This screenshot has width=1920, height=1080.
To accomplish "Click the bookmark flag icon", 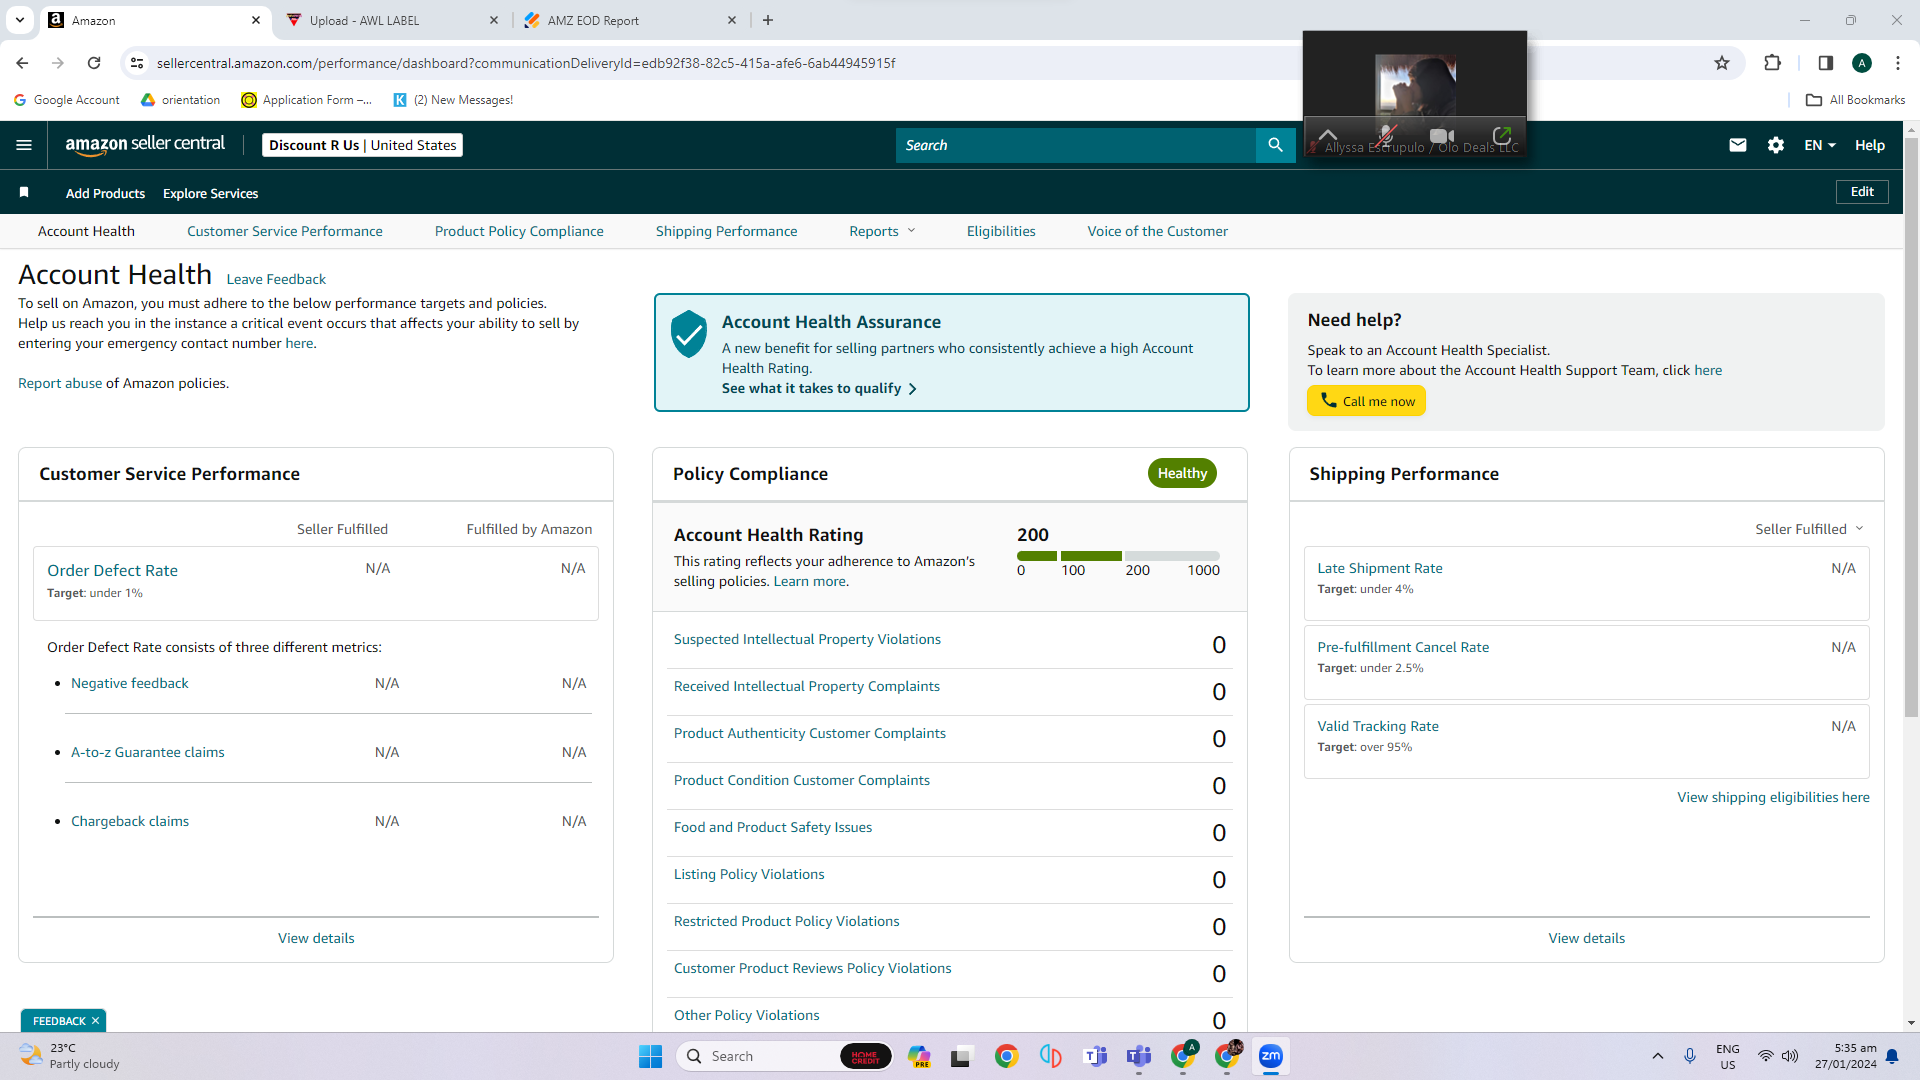I will tap(24, 192).
